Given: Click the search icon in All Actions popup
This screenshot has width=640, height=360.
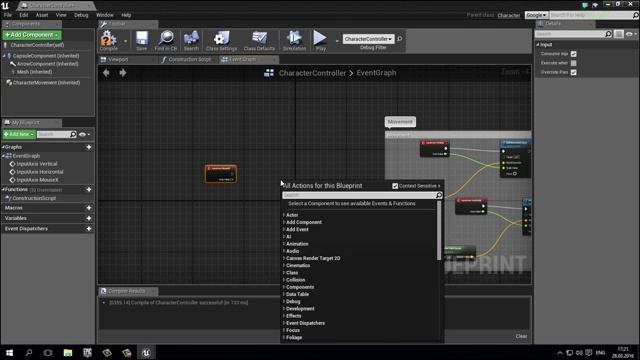Looking at the screenshot, I should 439,195.
